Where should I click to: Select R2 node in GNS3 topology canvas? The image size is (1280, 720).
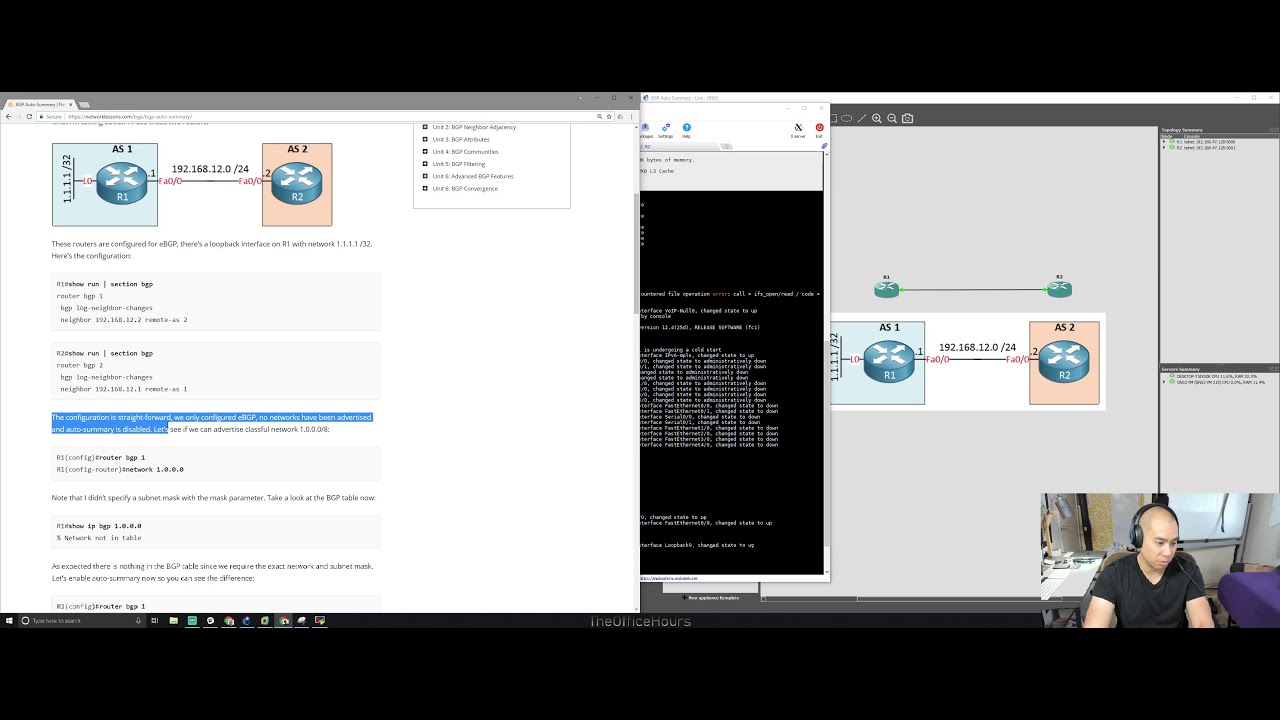(1059, 289)
